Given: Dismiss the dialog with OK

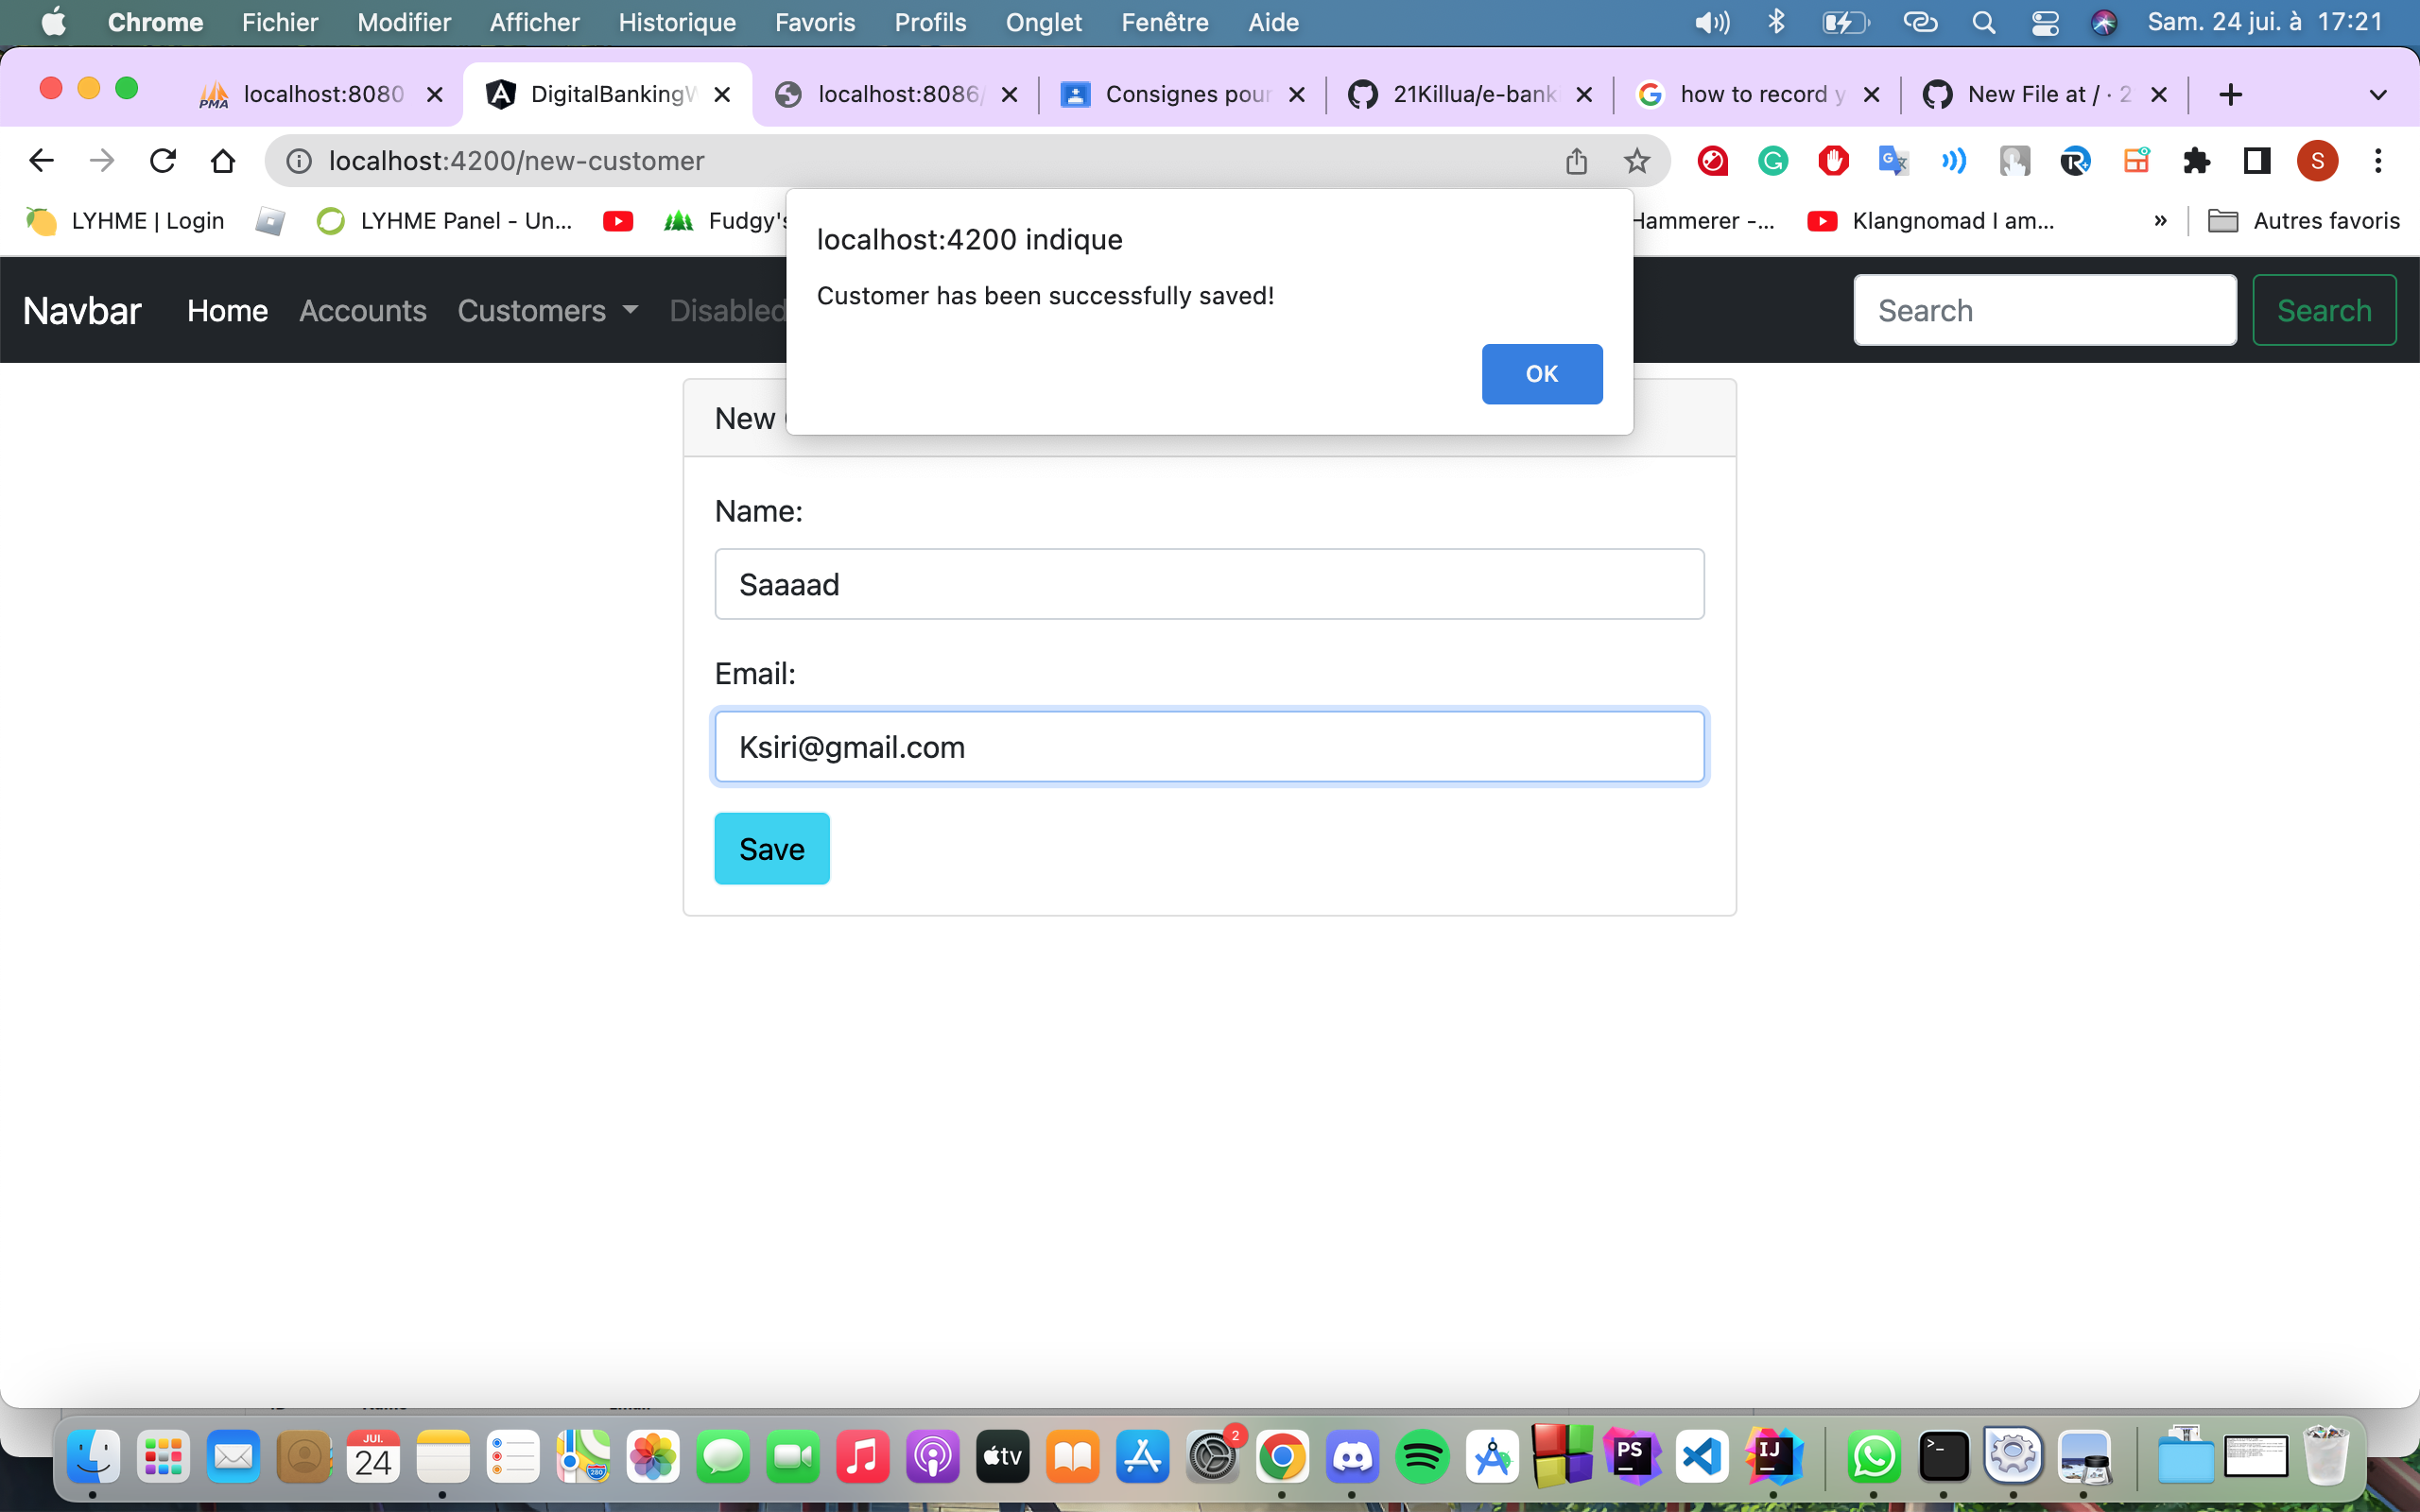Looking at the screenshot, I should (x=1541, y=373).
